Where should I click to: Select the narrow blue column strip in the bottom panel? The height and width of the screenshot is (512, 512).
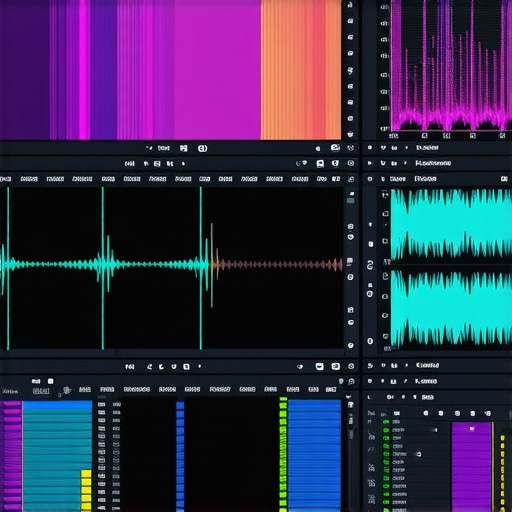tap(180, 456)
